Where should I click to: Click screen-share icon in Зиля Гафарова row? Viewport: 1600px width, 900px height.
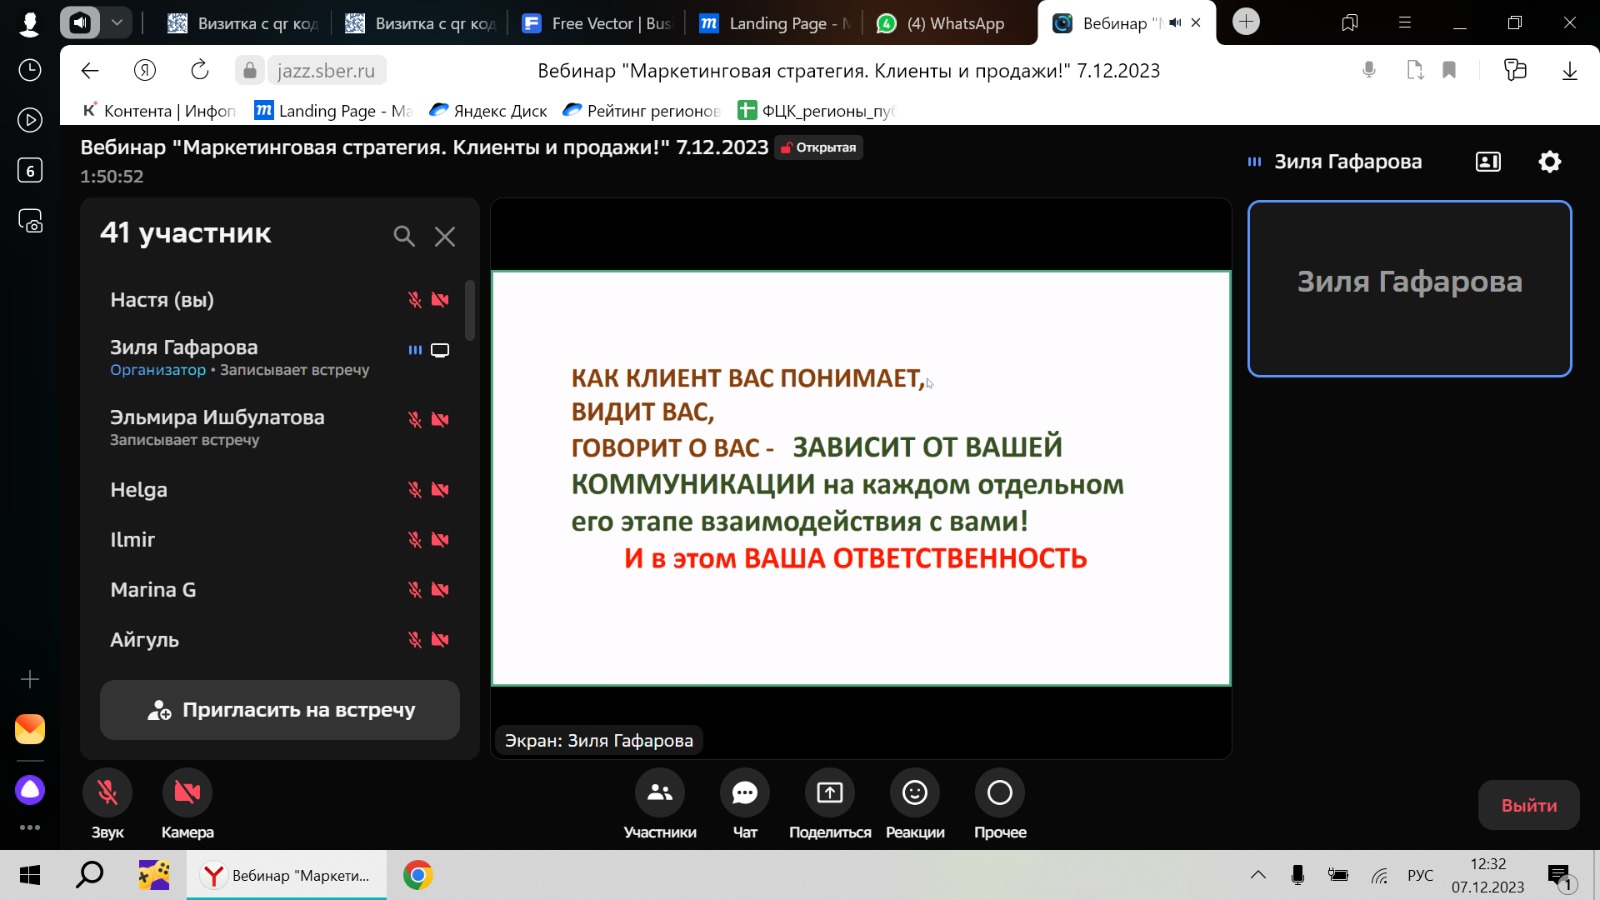pyautogui.click(x=440, y=350)
